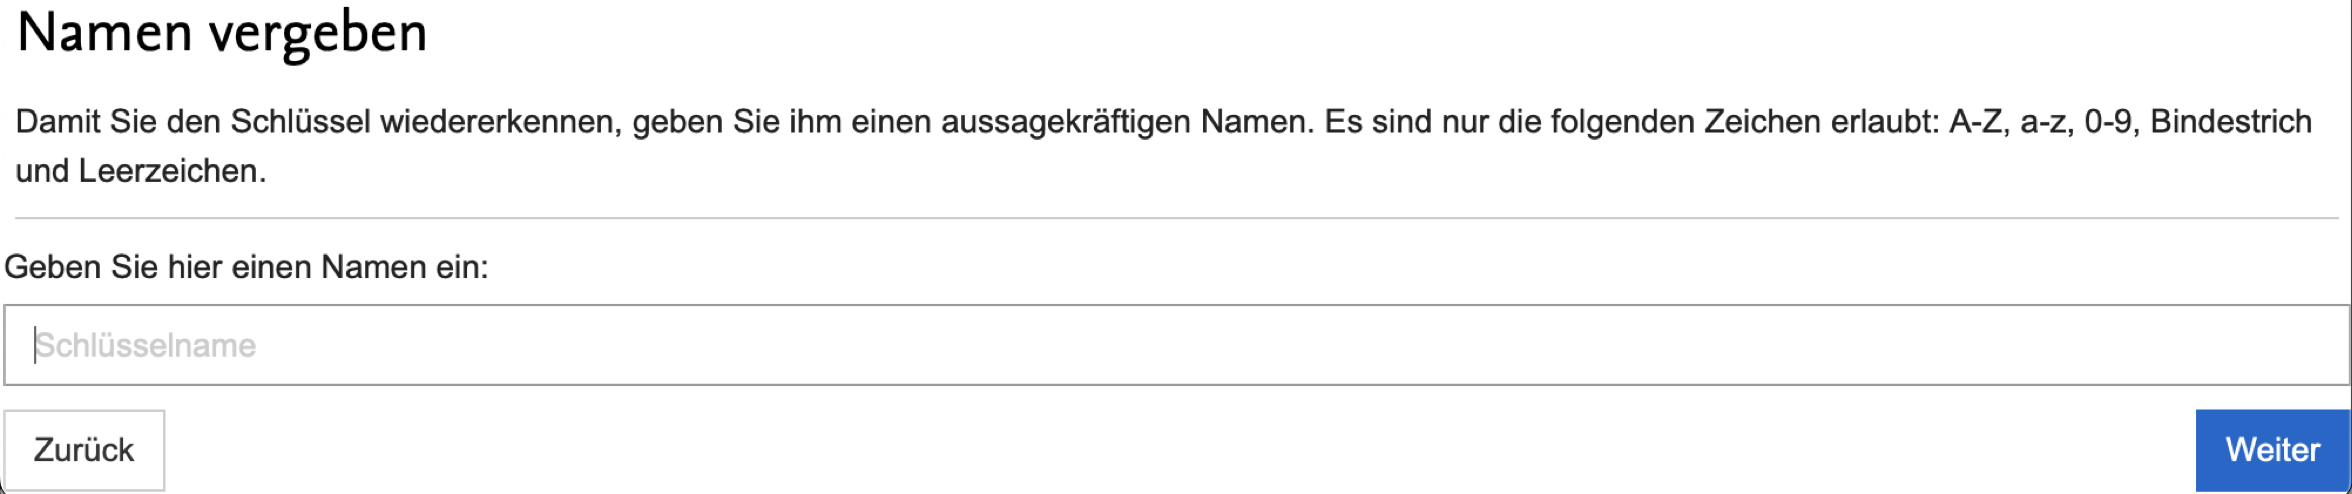The width and height of the screenshot is (2352, 494).
Task: Click the Weiter button
Action: pos(2272,450)
